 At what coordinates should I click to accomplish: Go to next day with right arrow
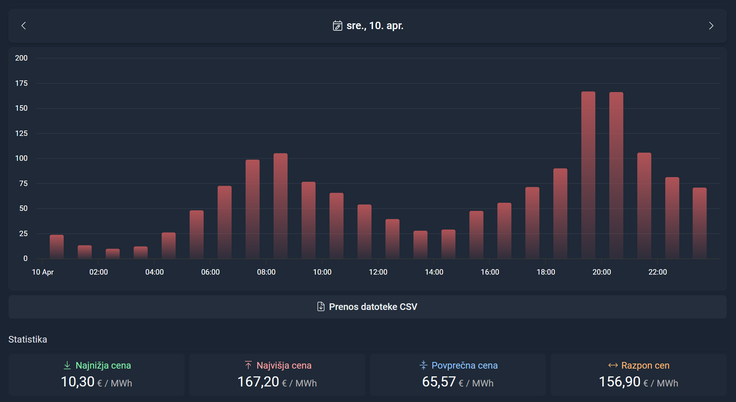(x=711, y=26)
